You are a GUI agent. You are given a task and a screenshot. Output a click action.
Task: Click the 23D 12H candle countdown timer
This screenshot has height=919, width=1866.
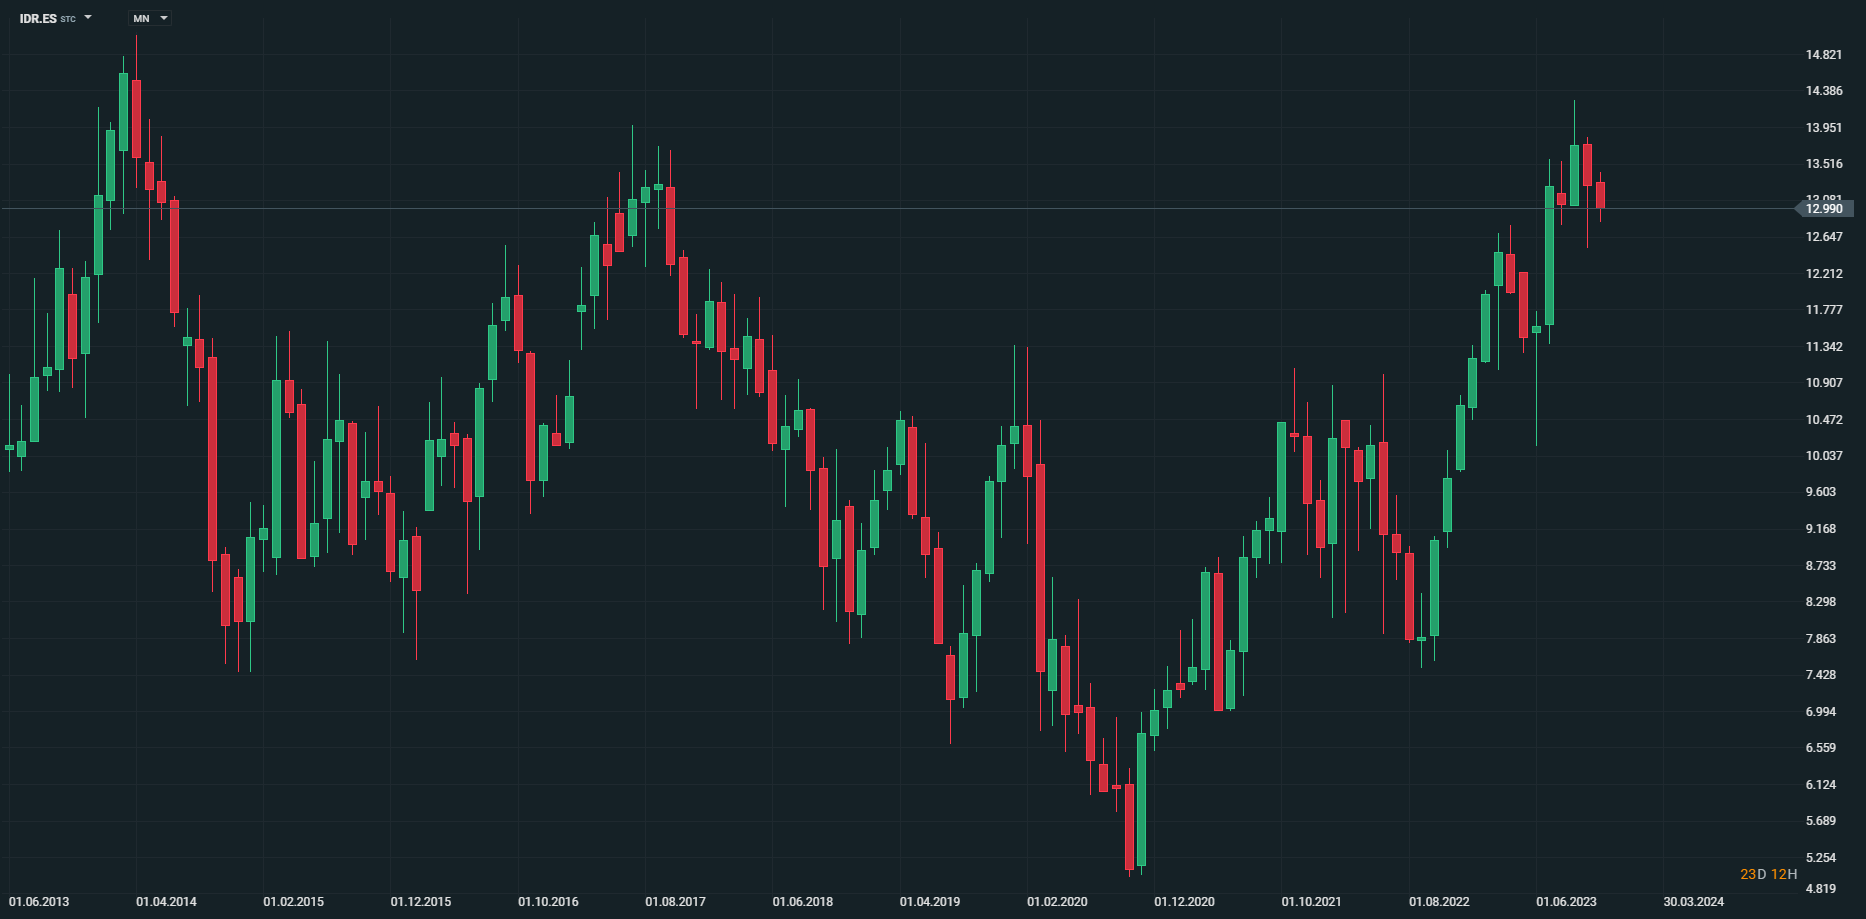(x=1768, y=874)
